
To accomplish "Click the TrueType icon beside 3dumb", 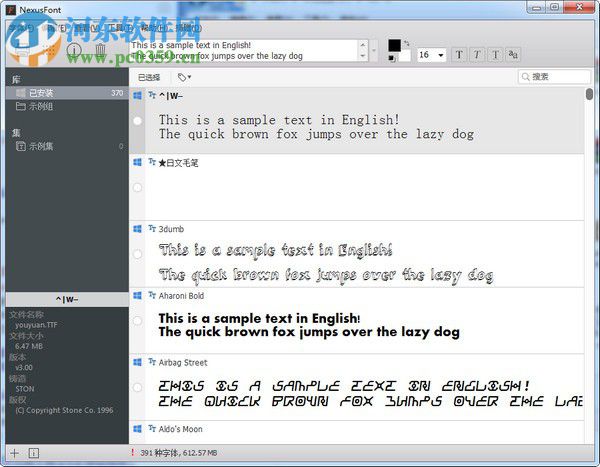I will pyautogui.click(x=152, y=229).
